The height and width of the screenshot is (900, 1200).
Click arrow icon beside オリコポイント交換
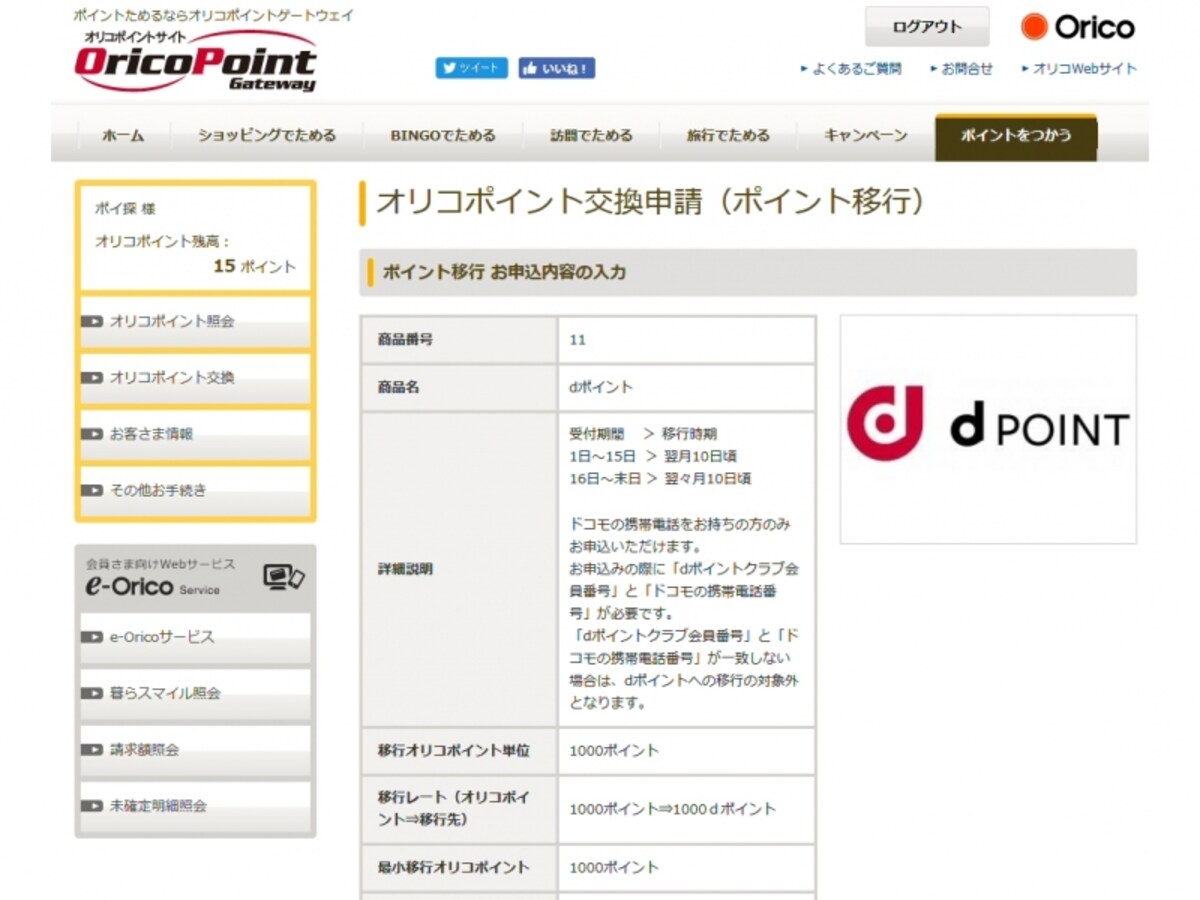92,378
